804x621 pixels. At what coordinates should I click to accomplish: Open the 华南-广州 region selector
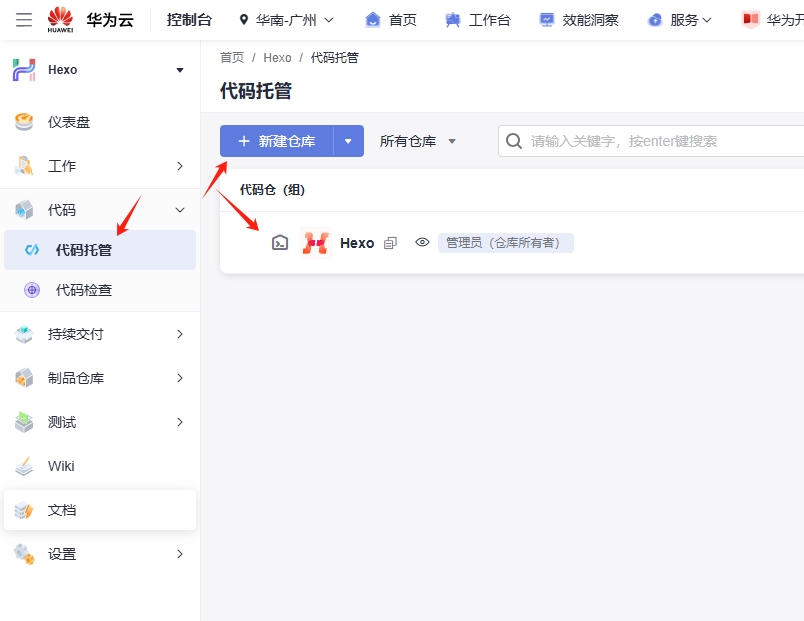[x=286, y=20]
